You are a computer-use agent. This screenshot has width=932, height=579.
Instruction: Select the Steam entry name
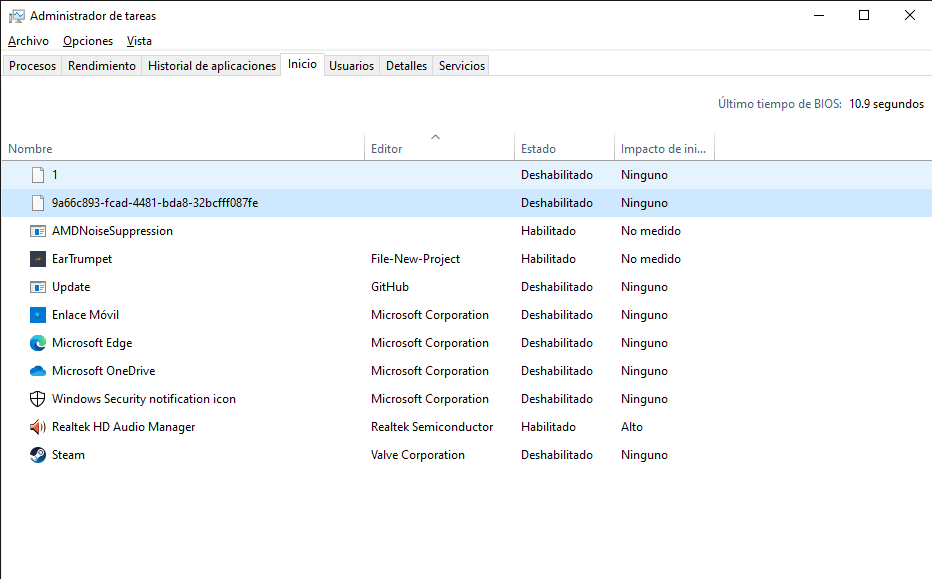[x=68, y=455]
